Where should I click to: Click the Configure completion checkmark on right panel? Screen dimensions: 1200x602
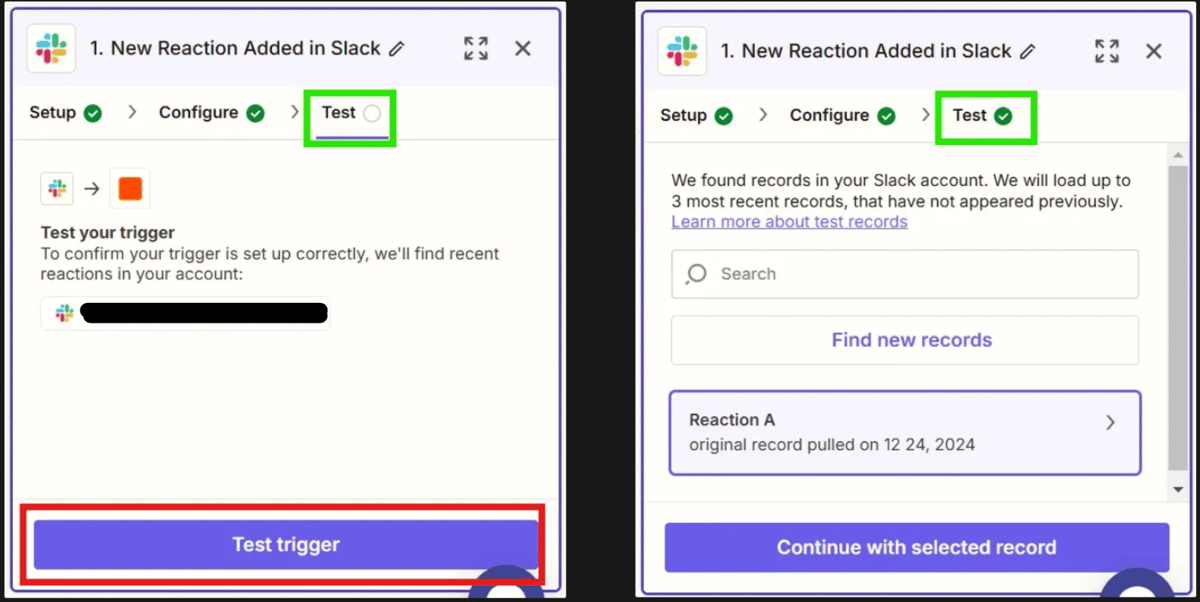(886, 115)
